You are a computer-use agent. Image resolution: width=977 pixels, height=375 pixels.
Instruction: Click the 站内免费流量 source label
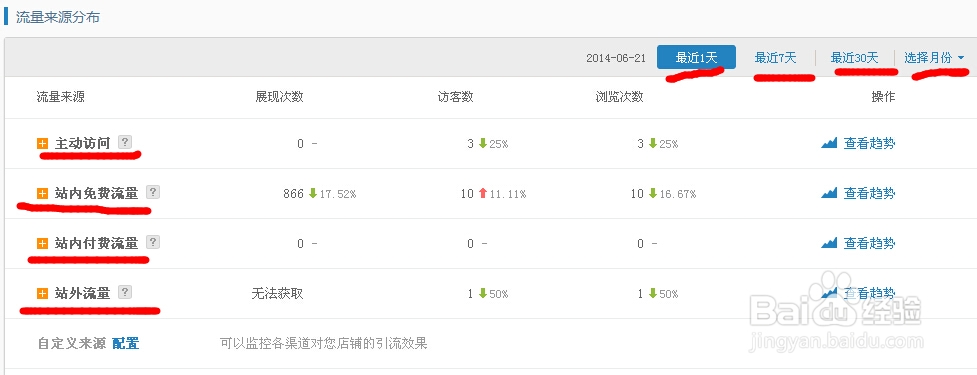click(x=97, y=193)
